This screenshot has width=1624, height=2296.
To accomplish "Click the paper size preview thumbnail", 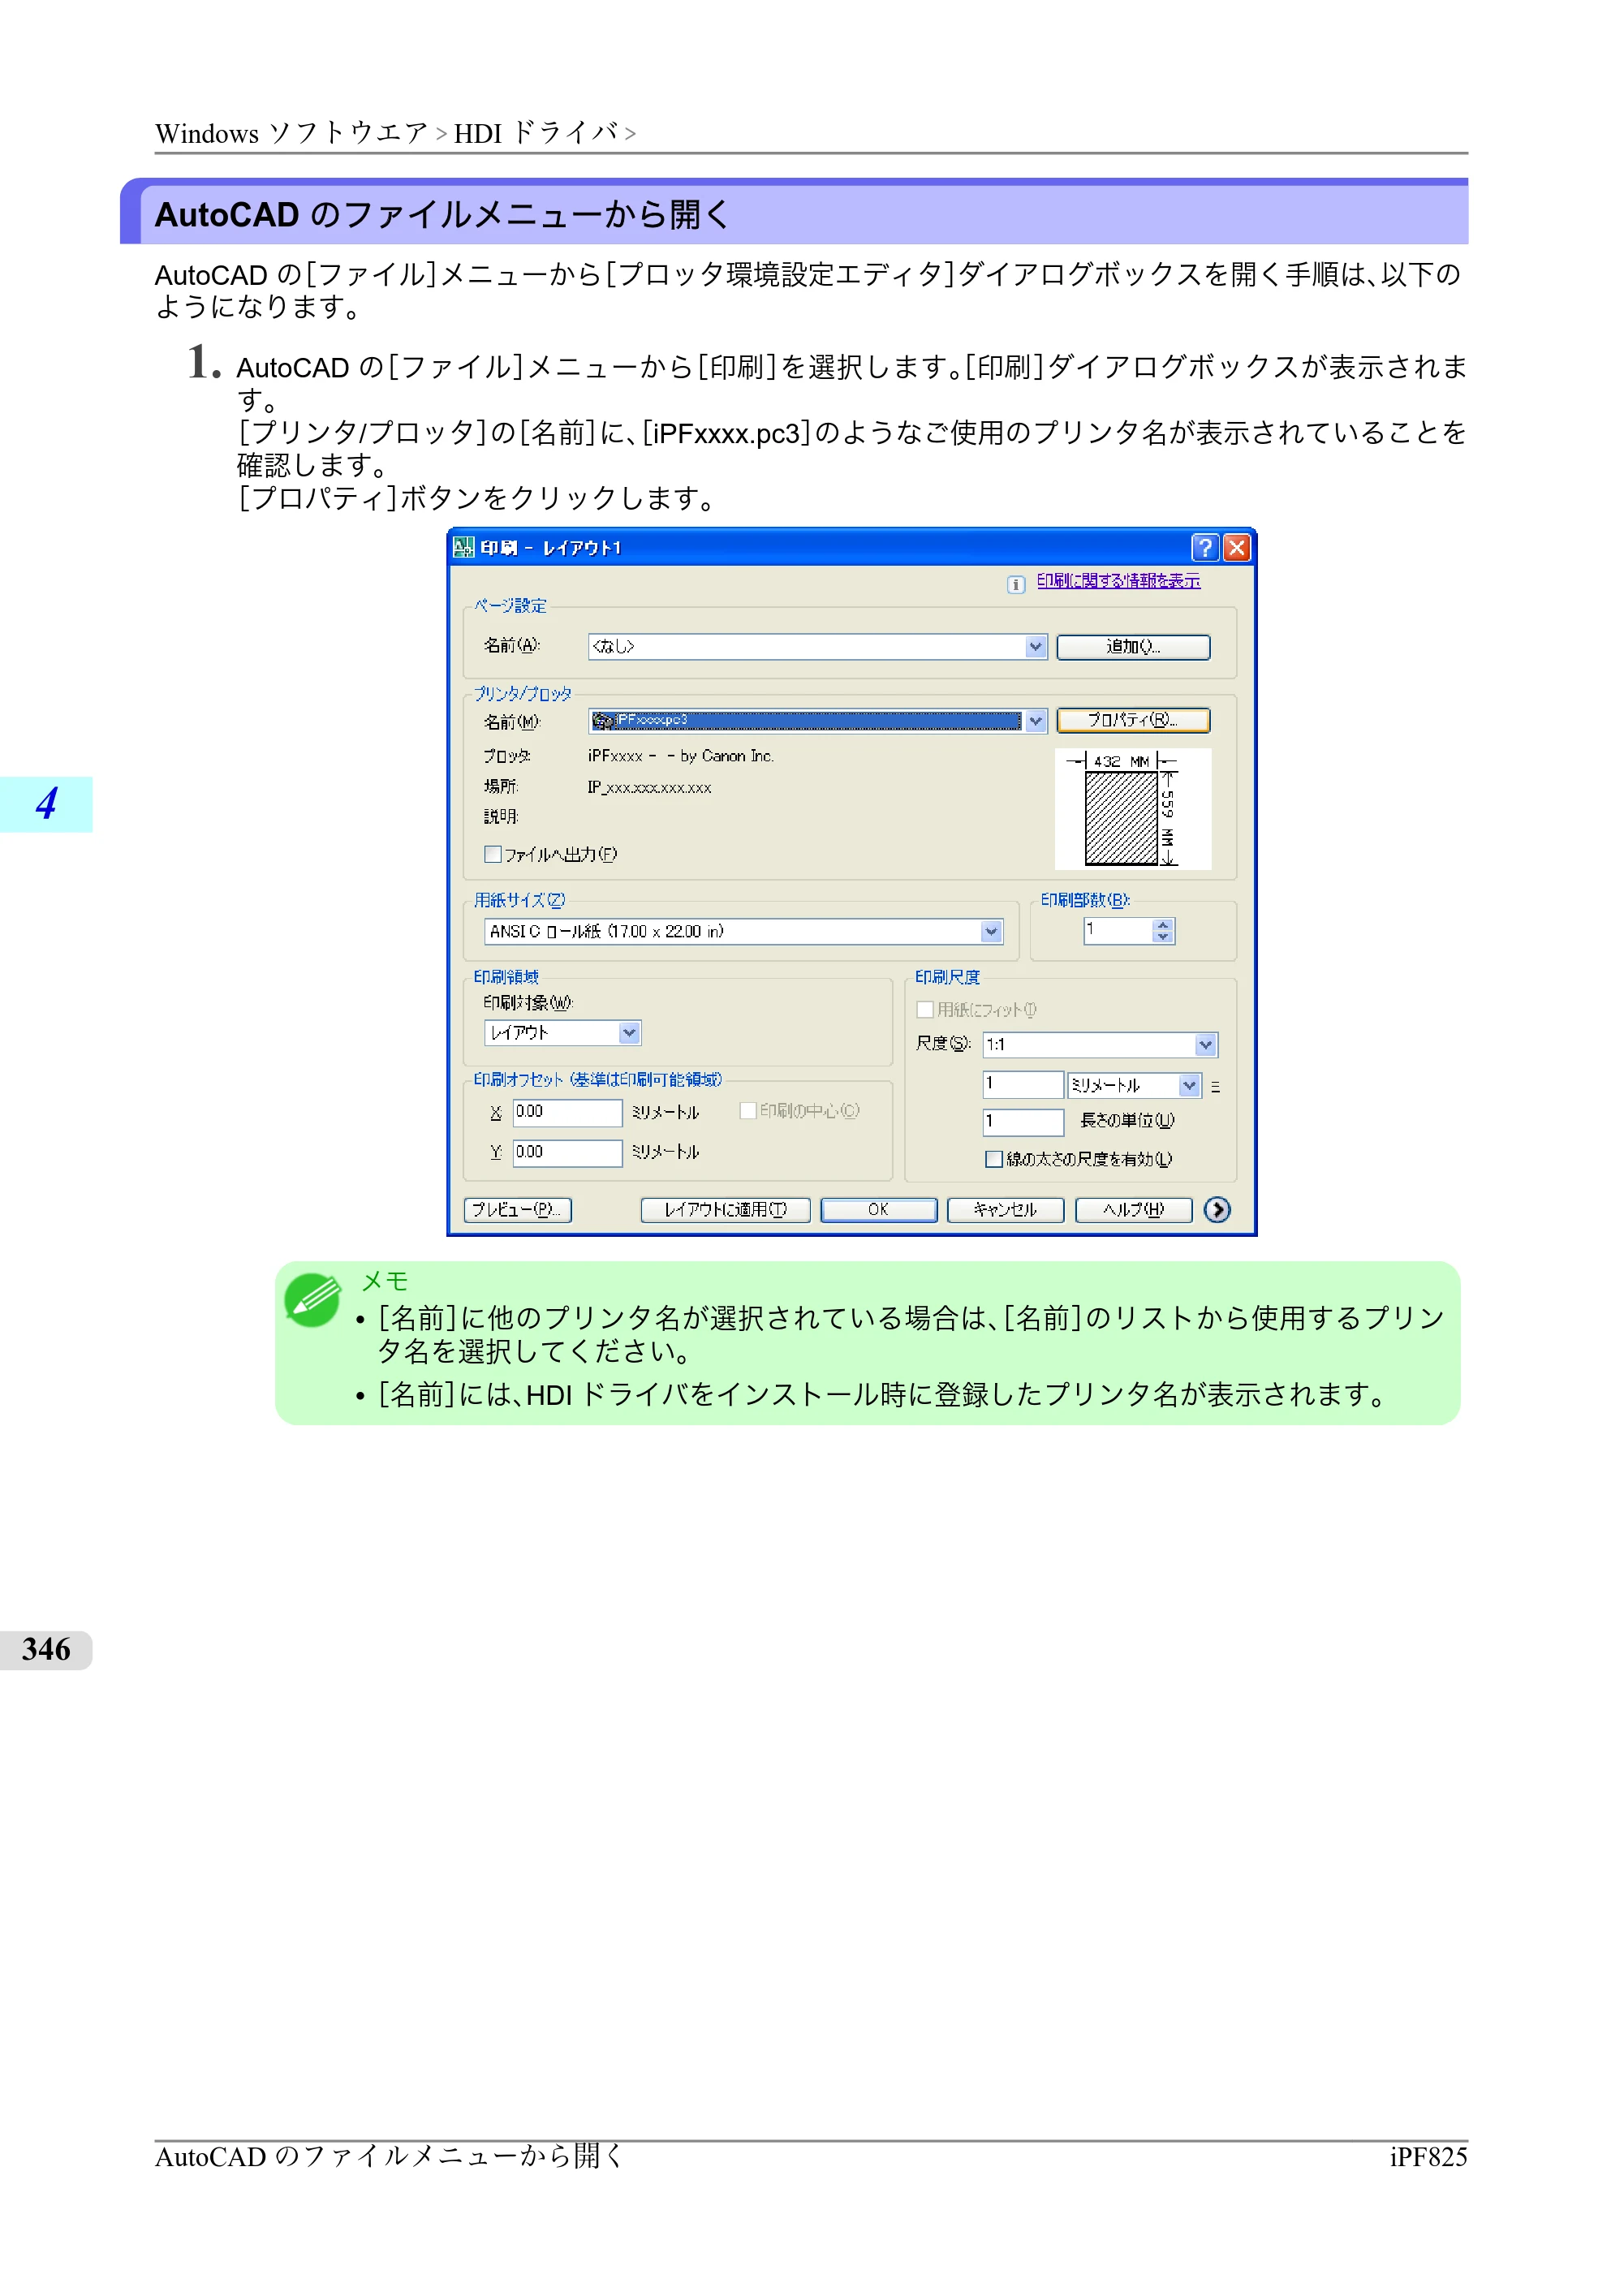I will tap(1132, 809).
